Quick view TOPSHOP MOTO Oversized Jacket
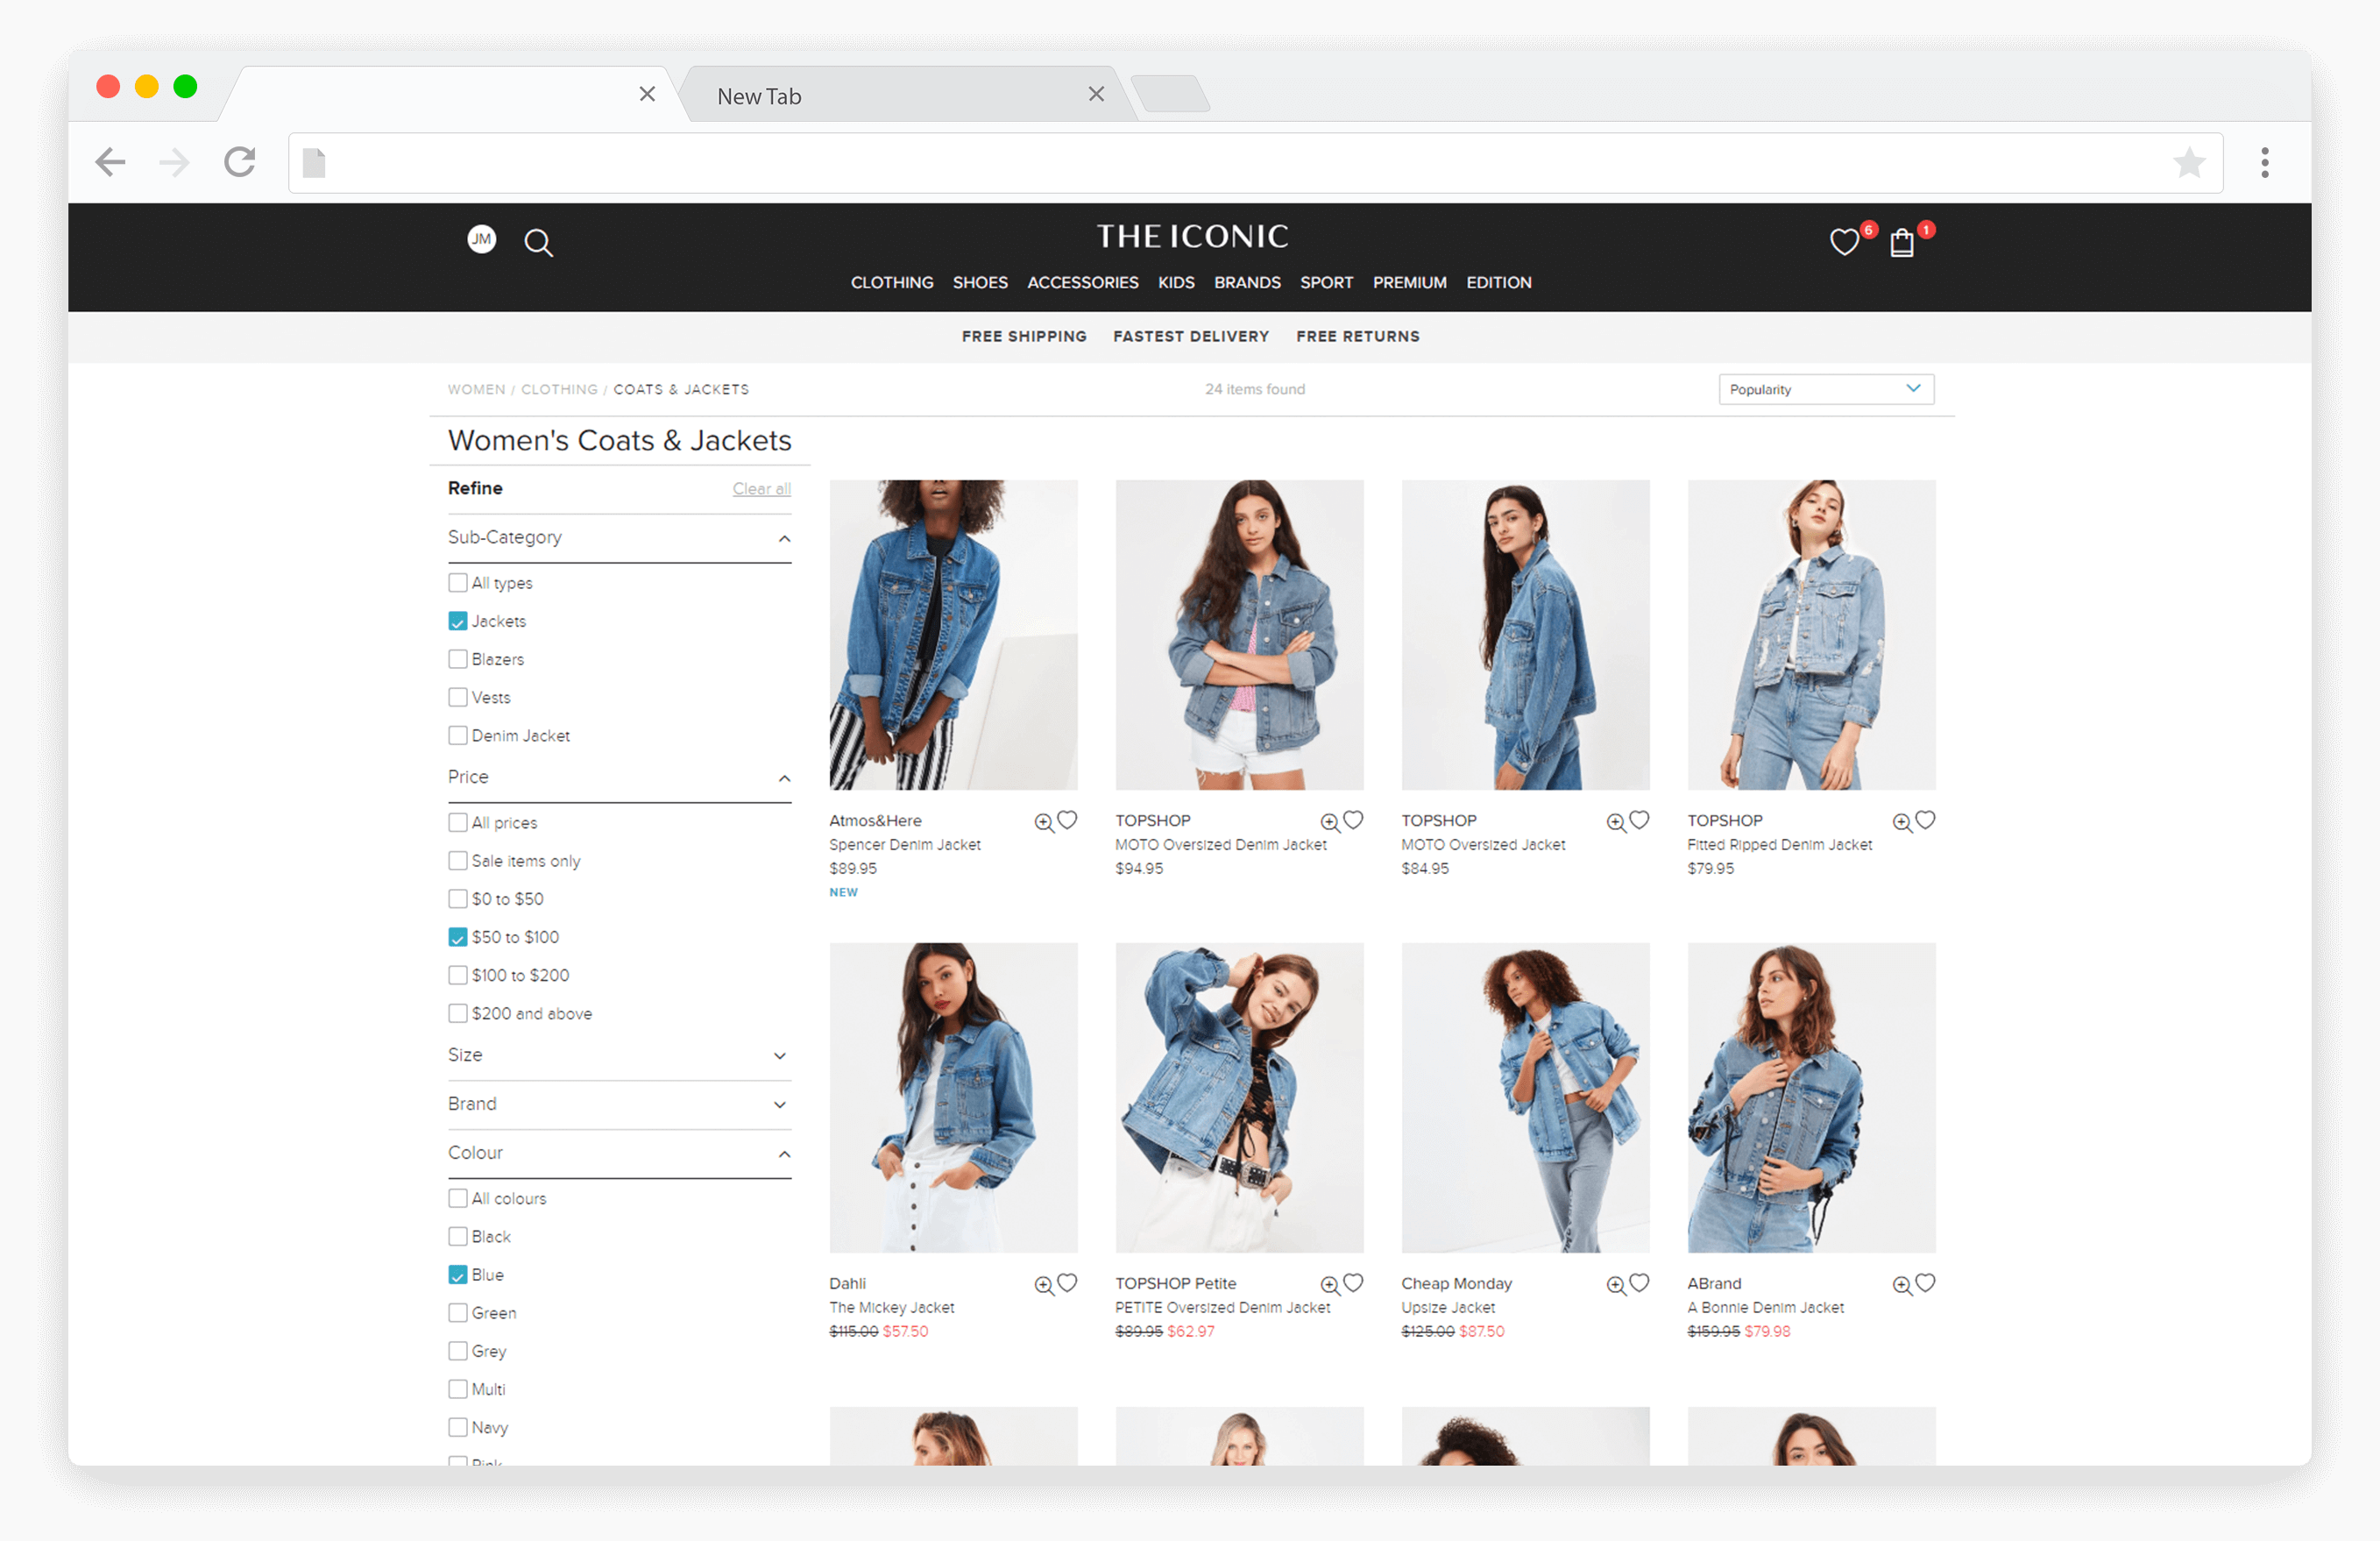 1616,822
